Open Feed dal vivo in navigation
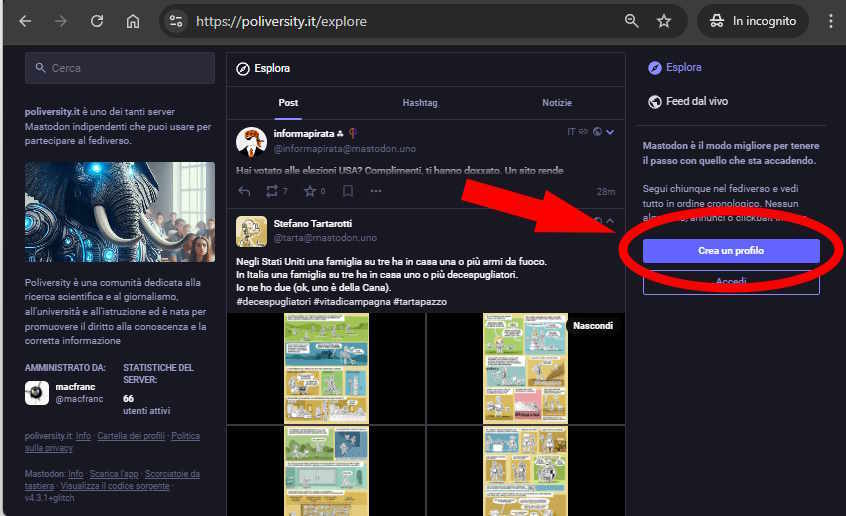 point(688,101)
